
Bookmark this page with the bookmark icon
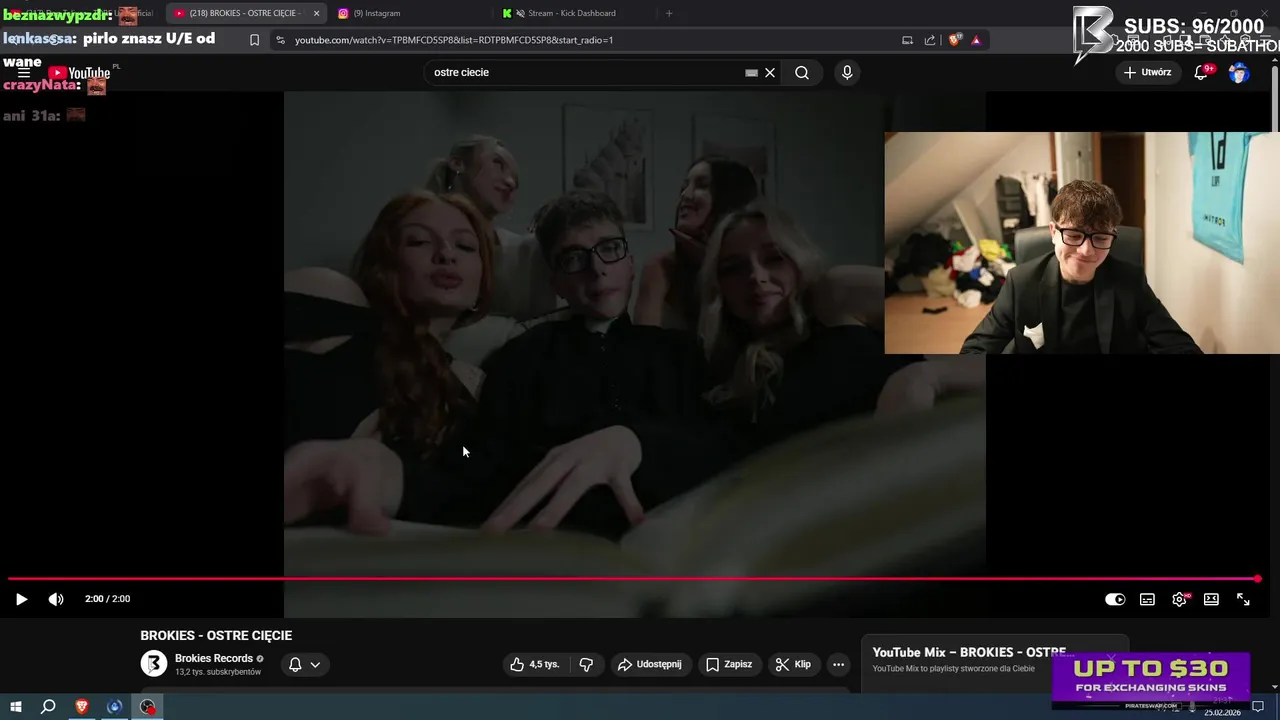(x=254, y=40)
